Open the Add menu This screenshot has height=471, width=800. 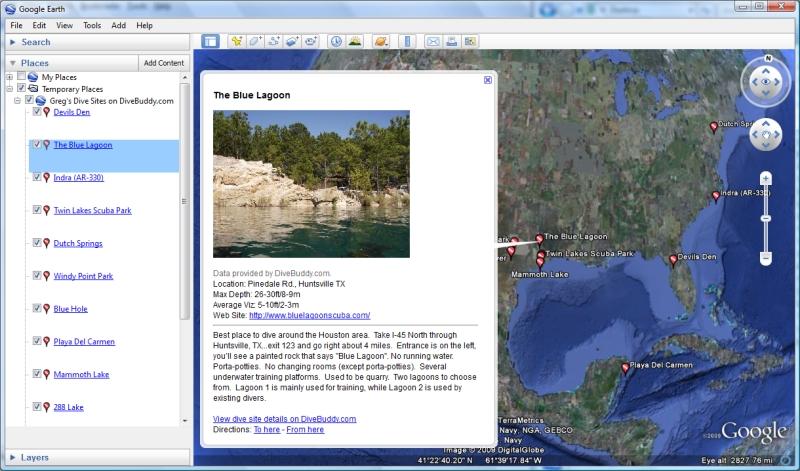point(118,25)
